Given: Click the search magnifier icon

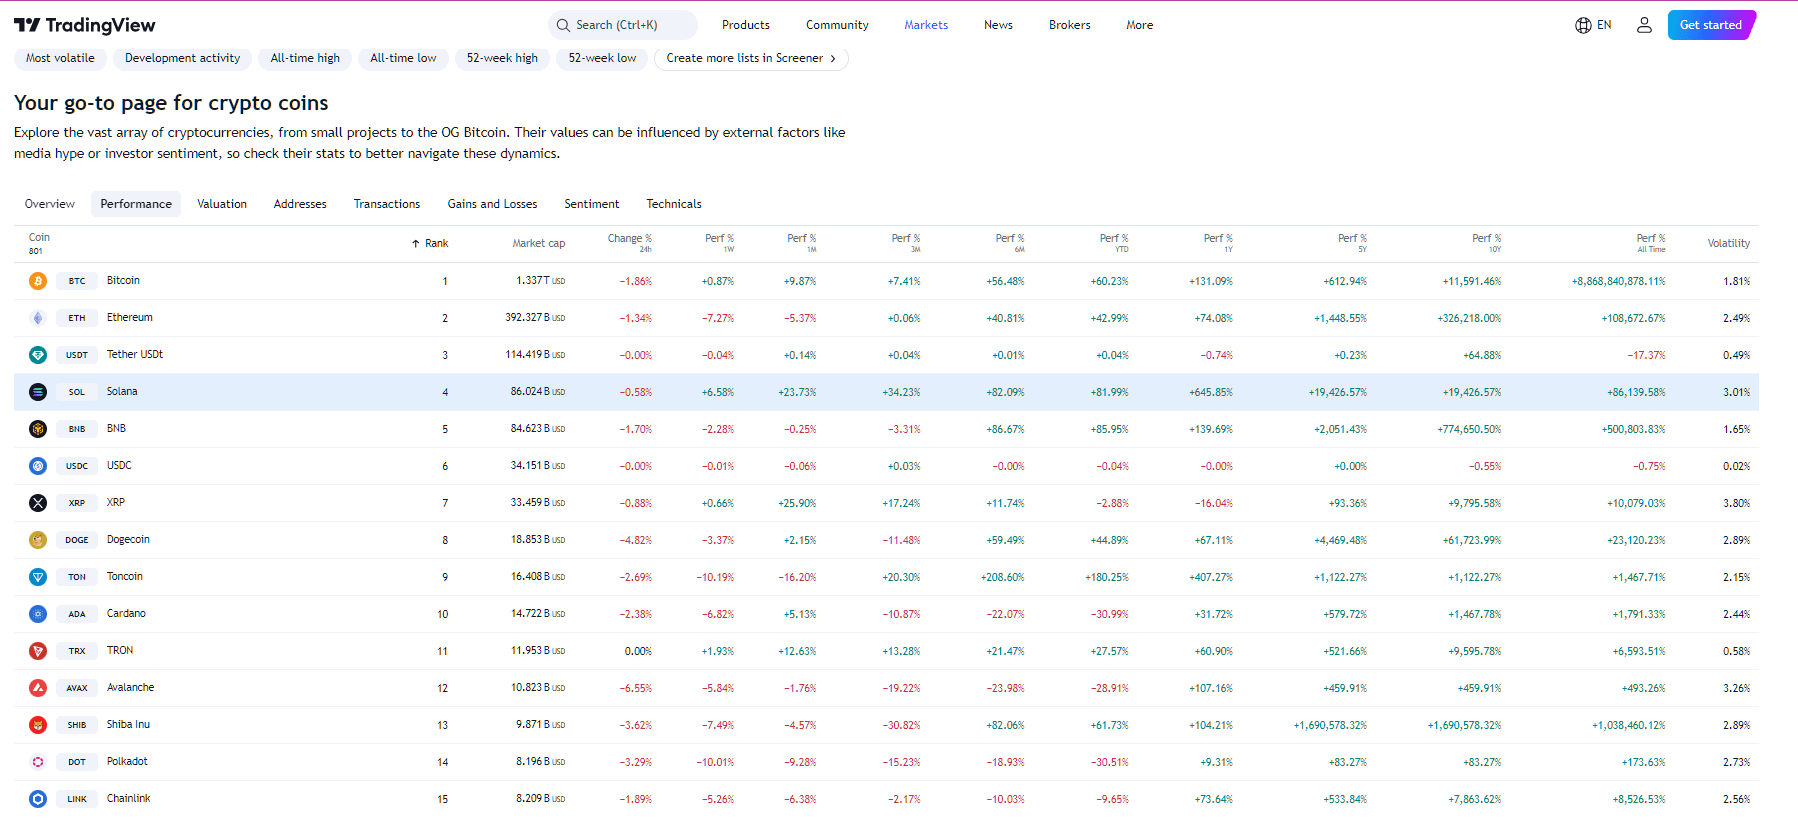Looking at the screenshot, I should pos(564,25).
